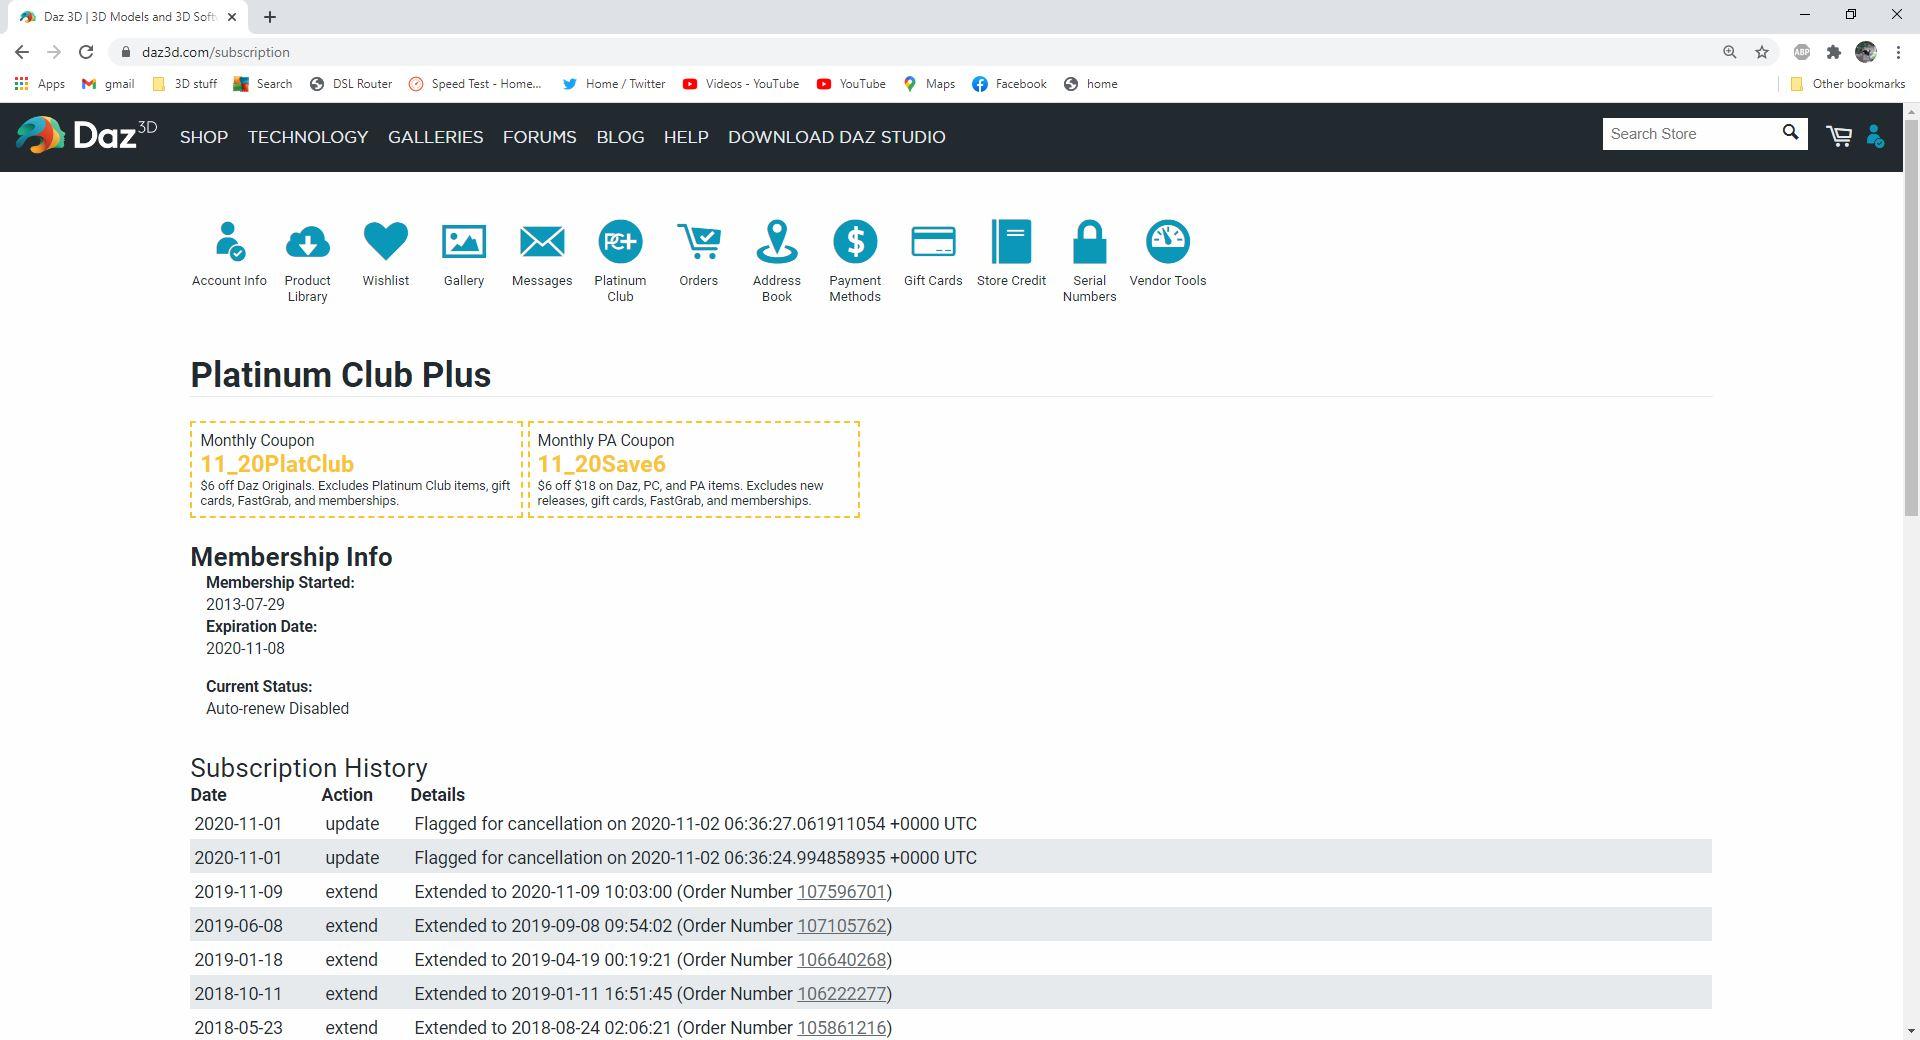Open the Chrome extensions puzzle icon
The width and height of the screenshot is (1920, 1040).
(x=1834, y=52)
